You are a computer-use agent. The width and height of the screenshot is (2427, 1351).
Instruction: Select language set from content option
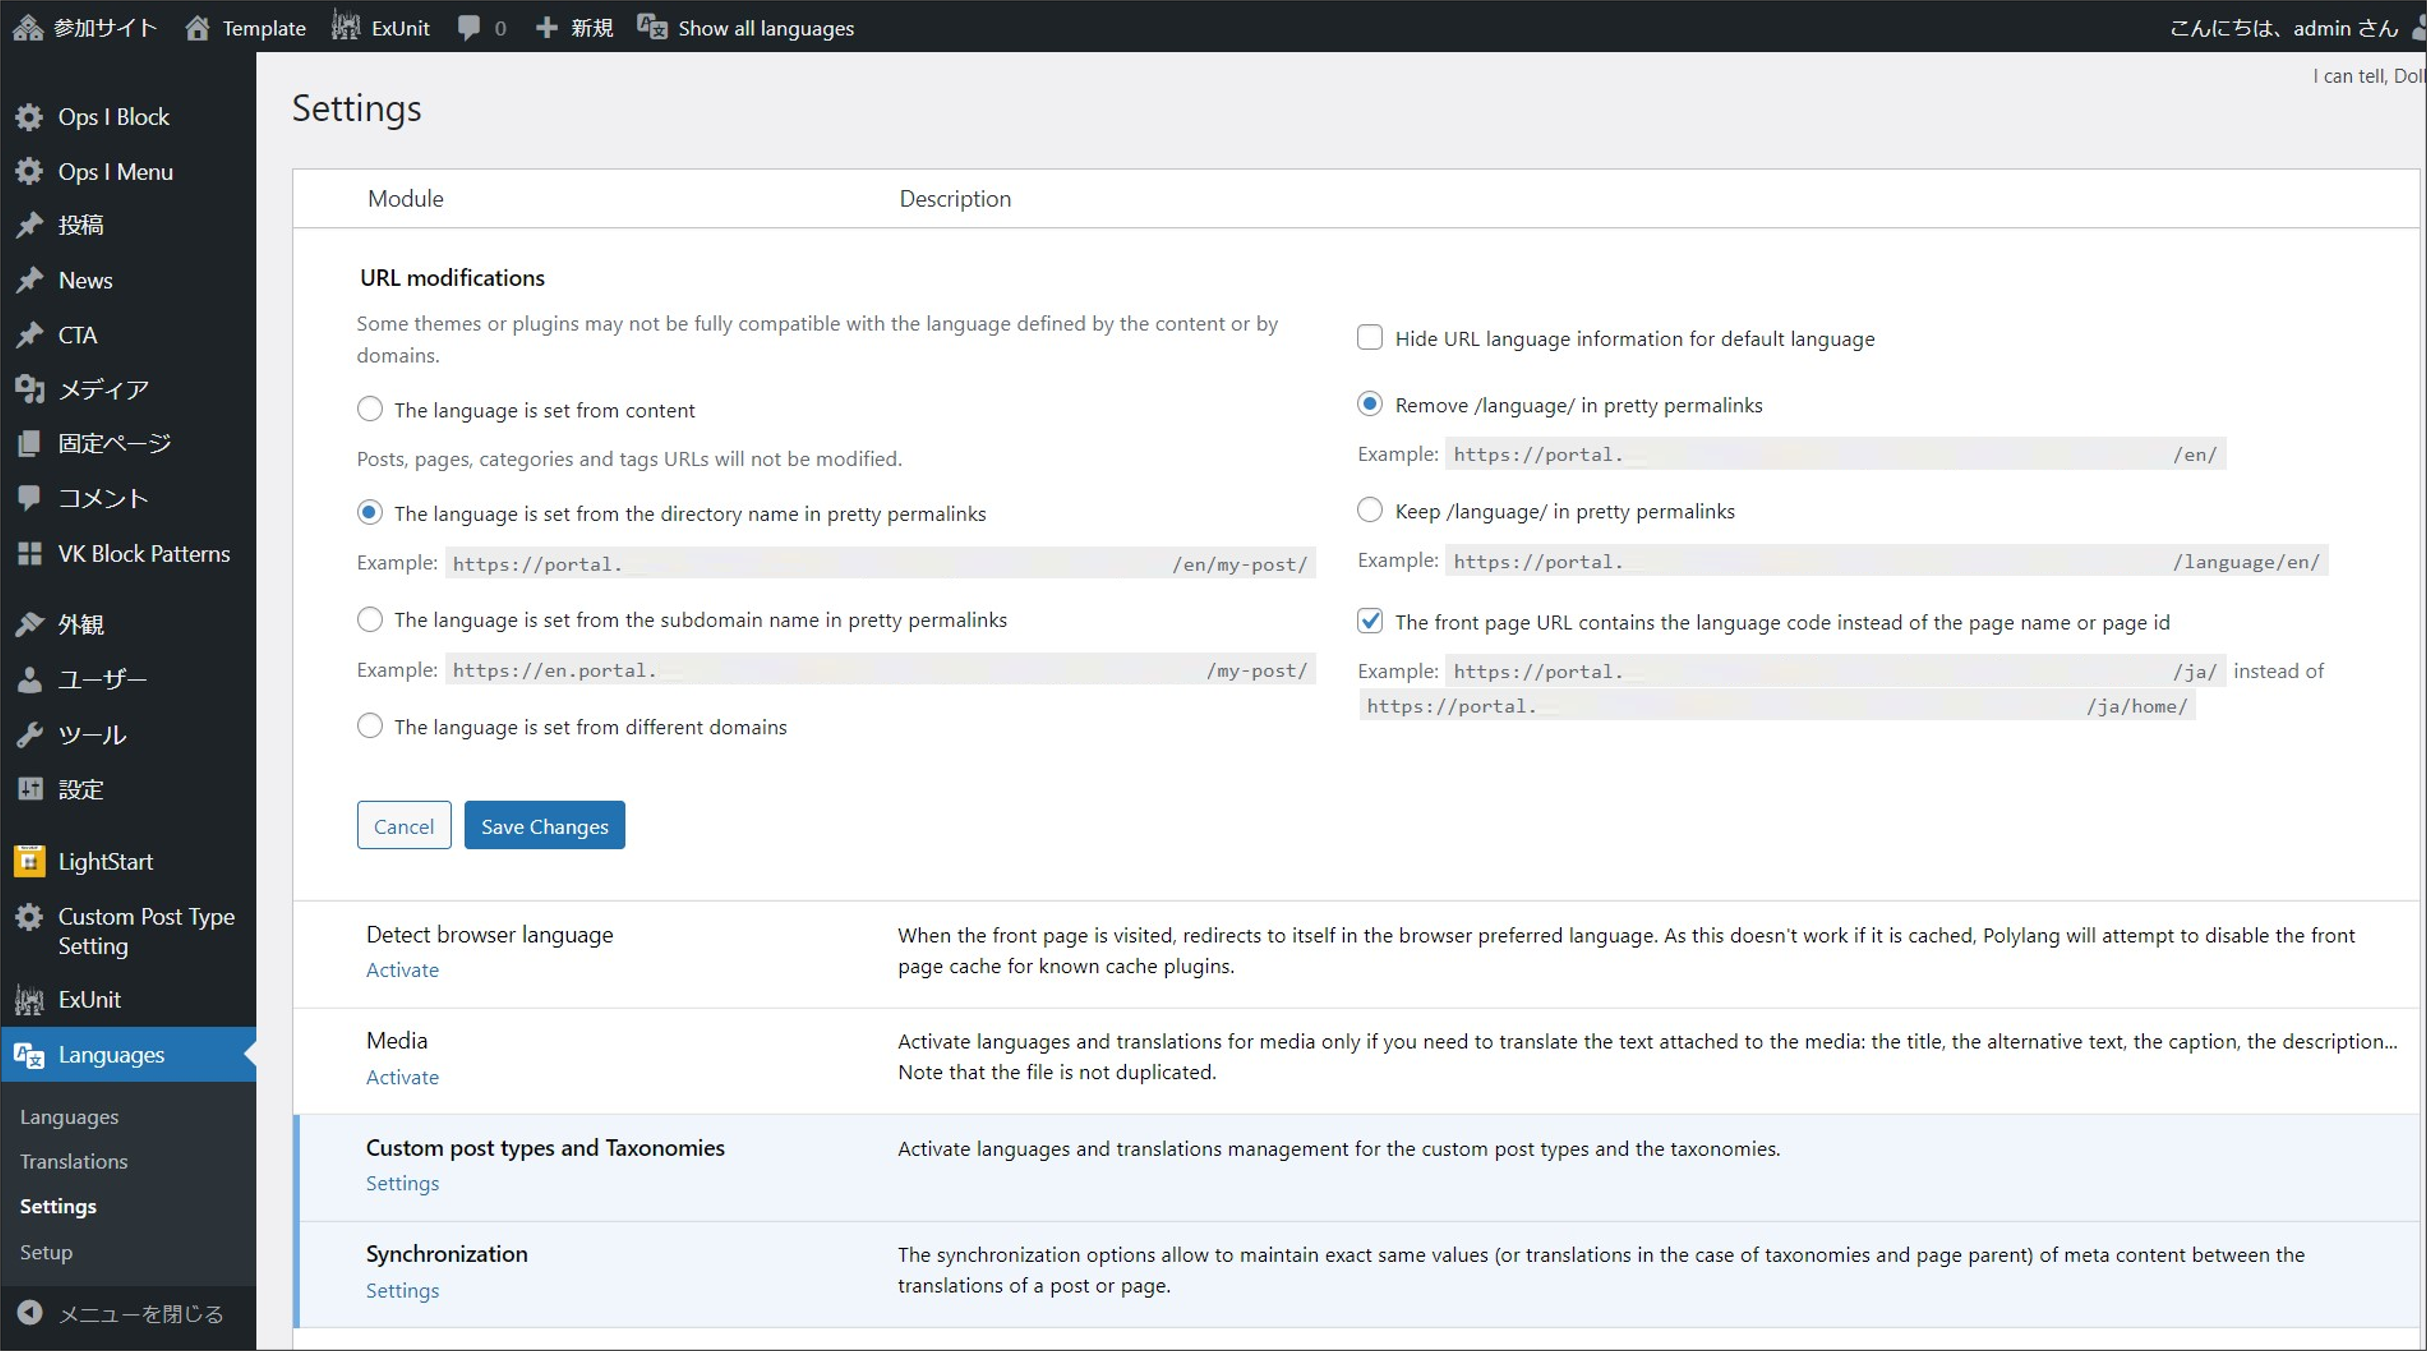(x=369, y=409)
